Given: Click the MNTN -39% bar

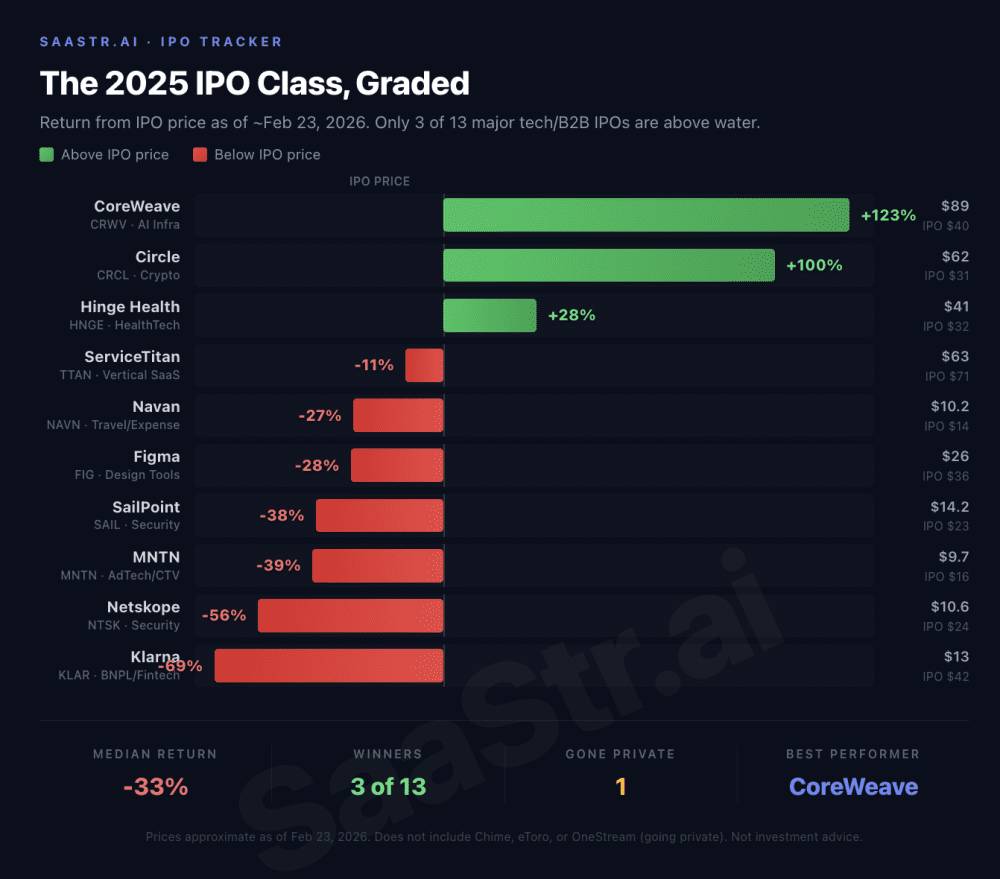Looking at the screenshot, I should [x=378, y=565].
